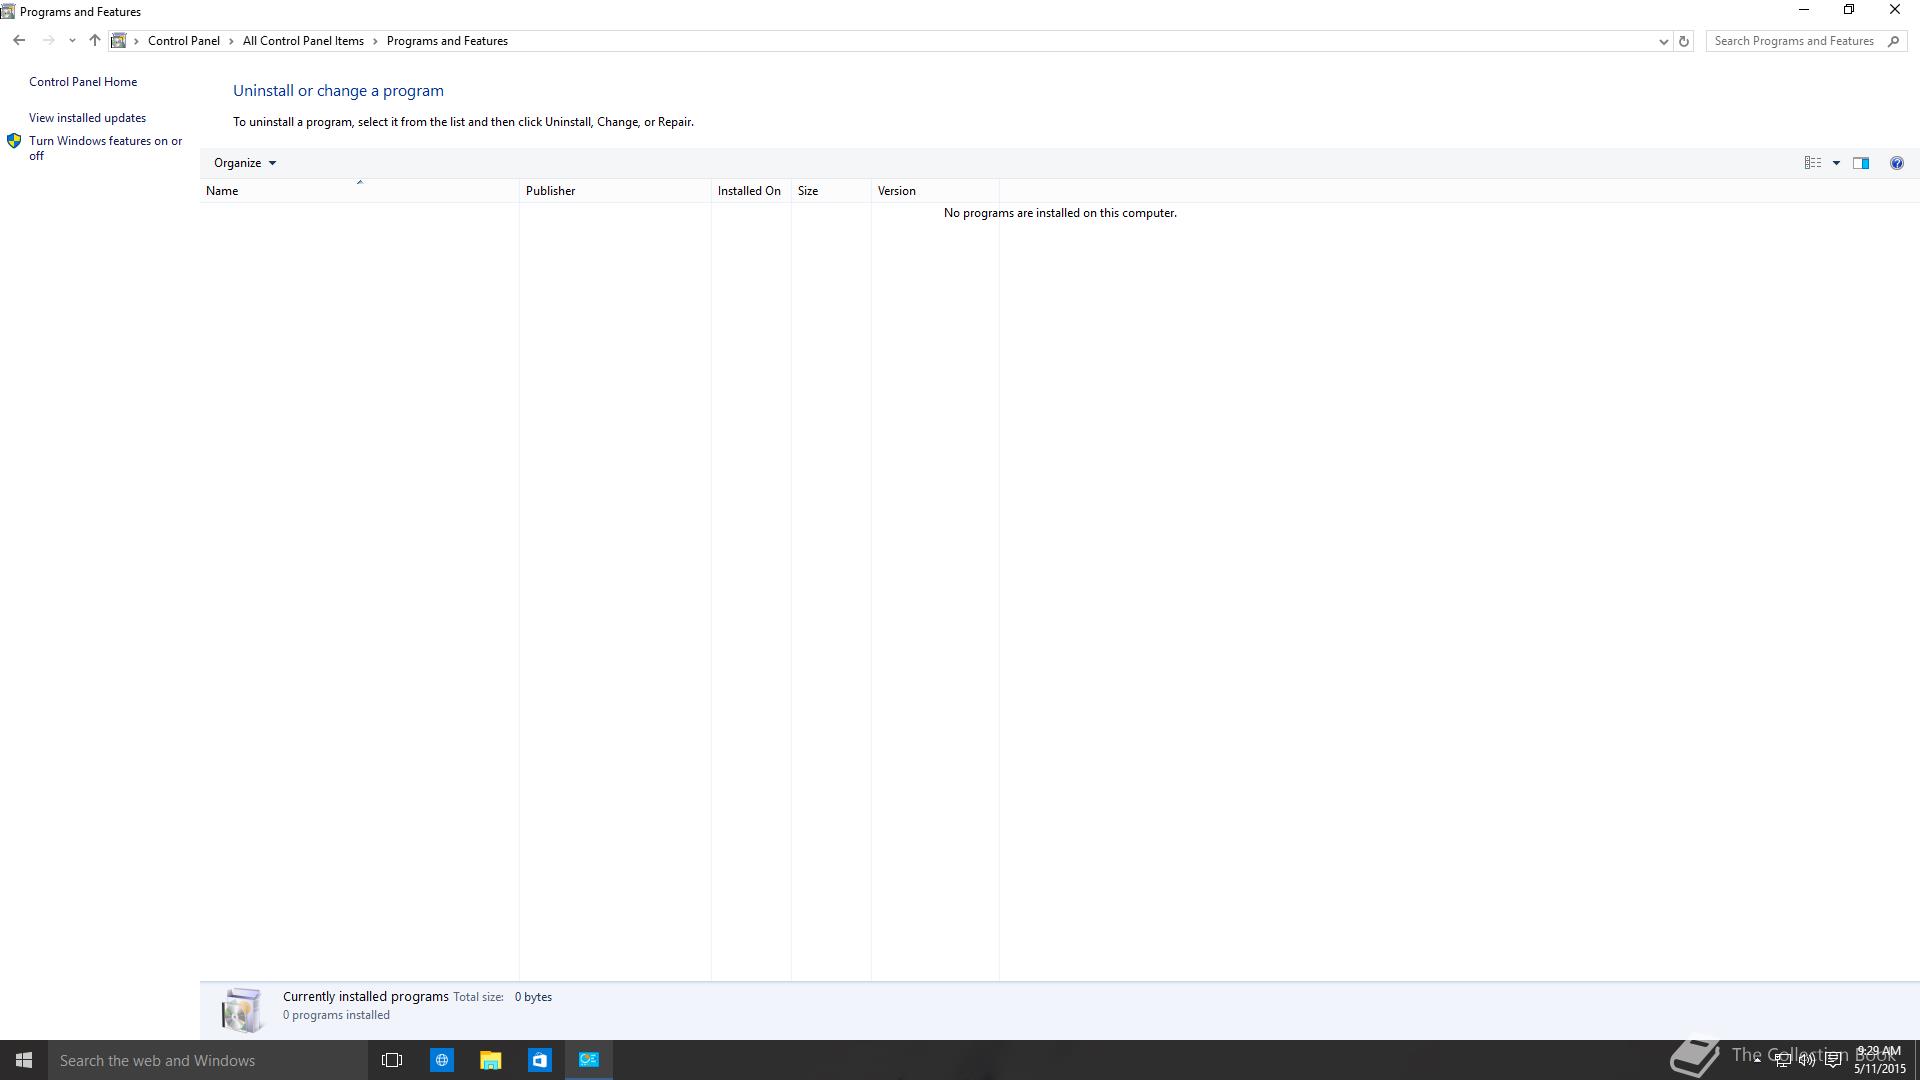Open Help with the question mark icon
1920x1080 pixels.
1897,163
